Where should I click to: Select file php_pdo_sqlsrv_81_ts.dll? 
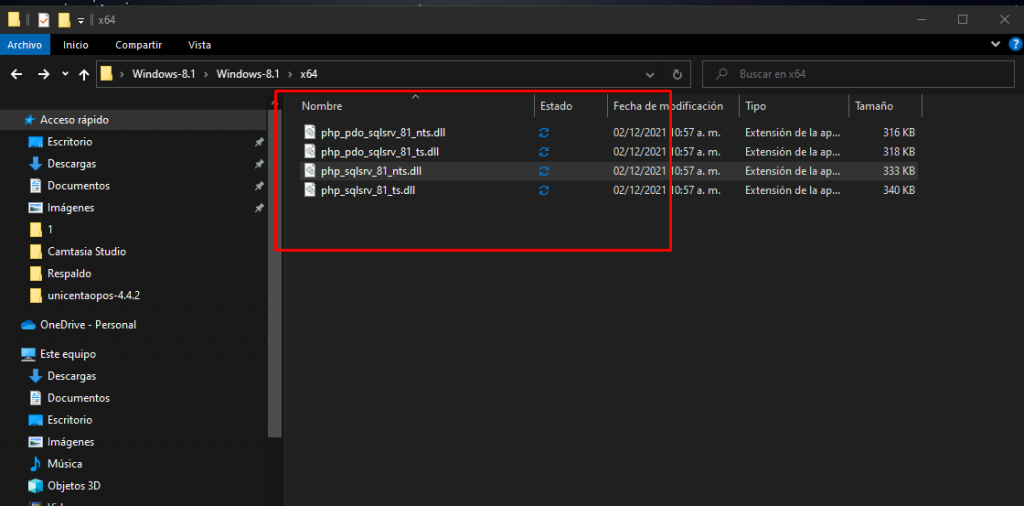tap(379, 152)
